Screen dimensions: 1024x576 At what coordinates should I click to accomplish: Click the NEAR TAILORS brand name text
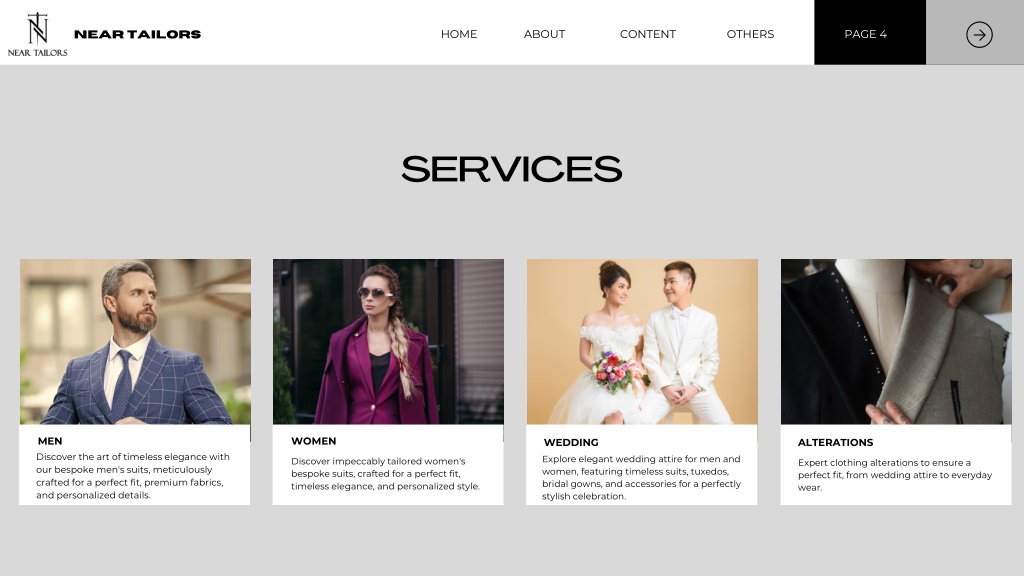tap(137, 35)
